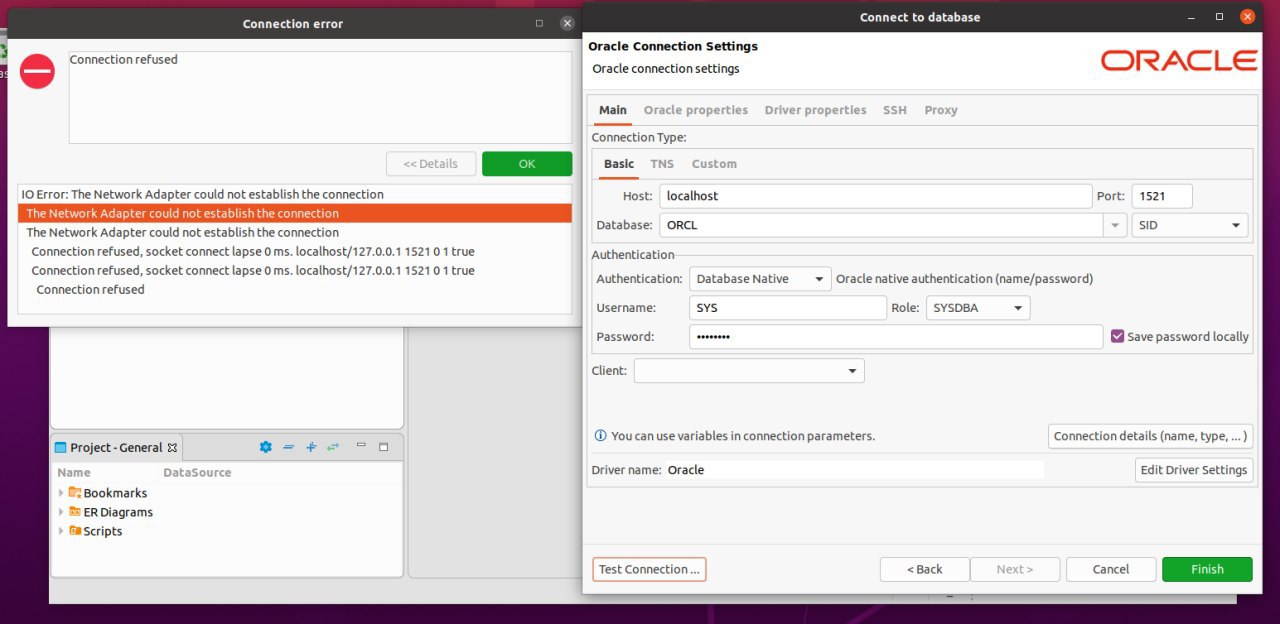
Task: Open the Role SYSDBA dropdown
Action: (x=978, y=308)
